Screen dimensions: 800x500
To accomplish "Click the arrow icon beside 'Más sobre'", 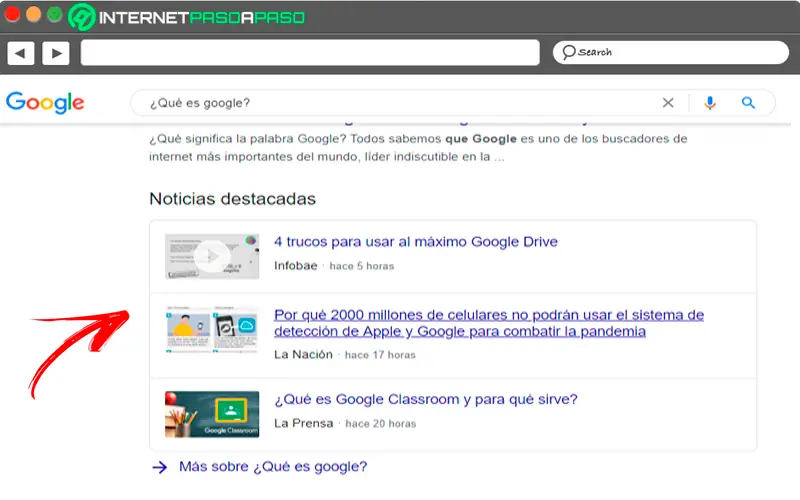I will pos(160,467).
